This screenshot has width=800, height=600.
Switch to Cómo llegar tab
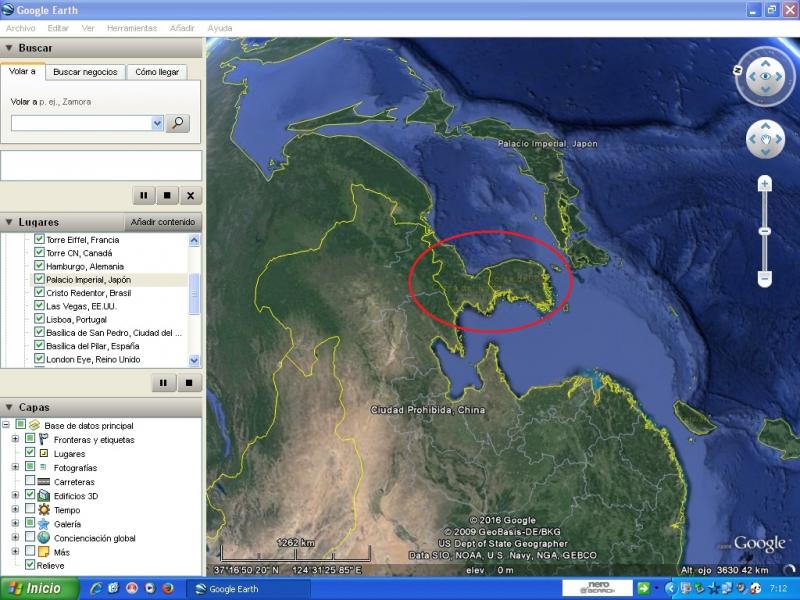[157, 72]
